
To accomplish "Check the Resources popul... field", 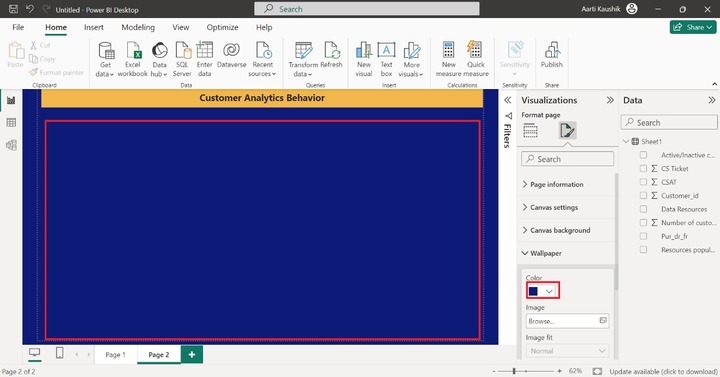I will [643, 250].
